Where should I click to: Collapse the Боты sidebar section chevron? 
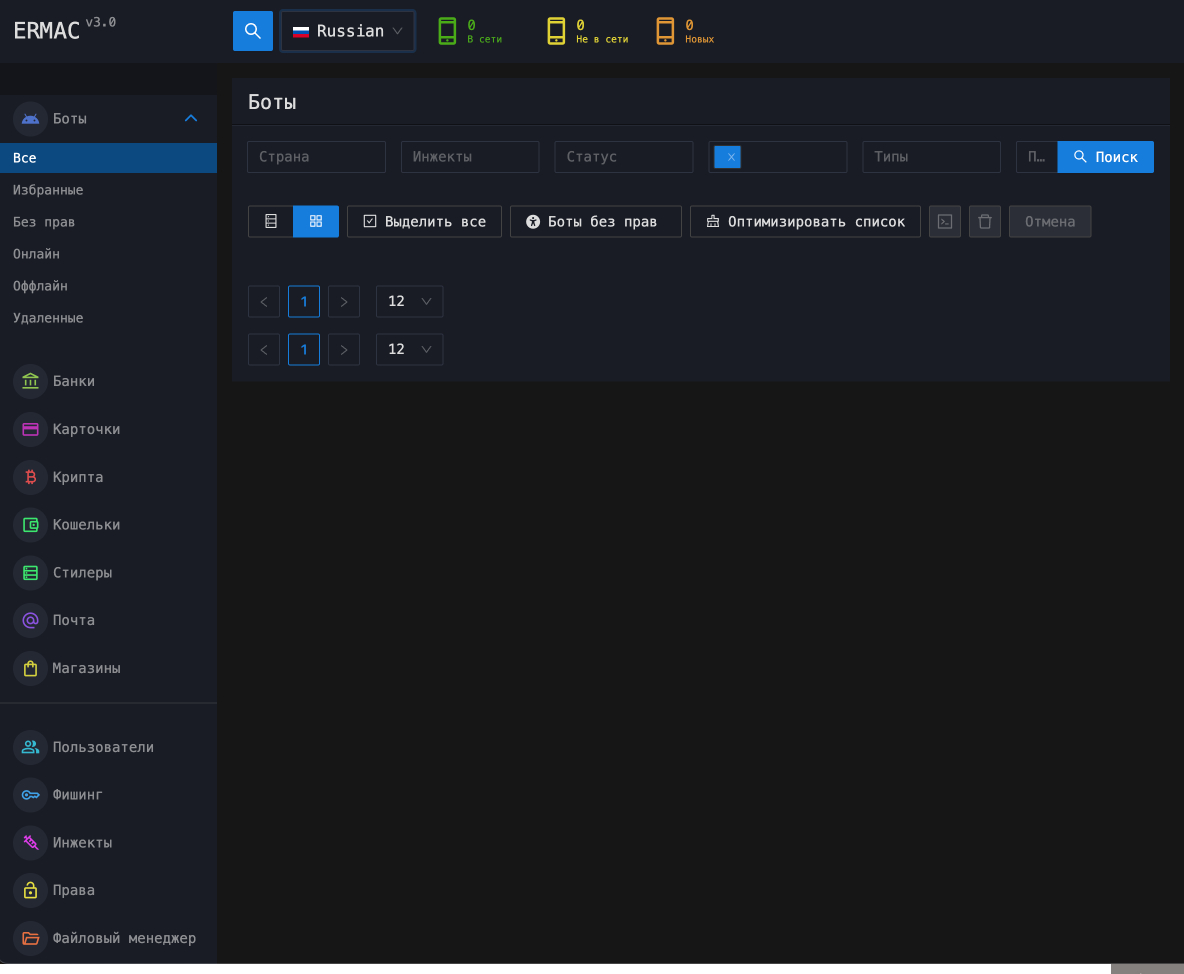click(191, 118)
